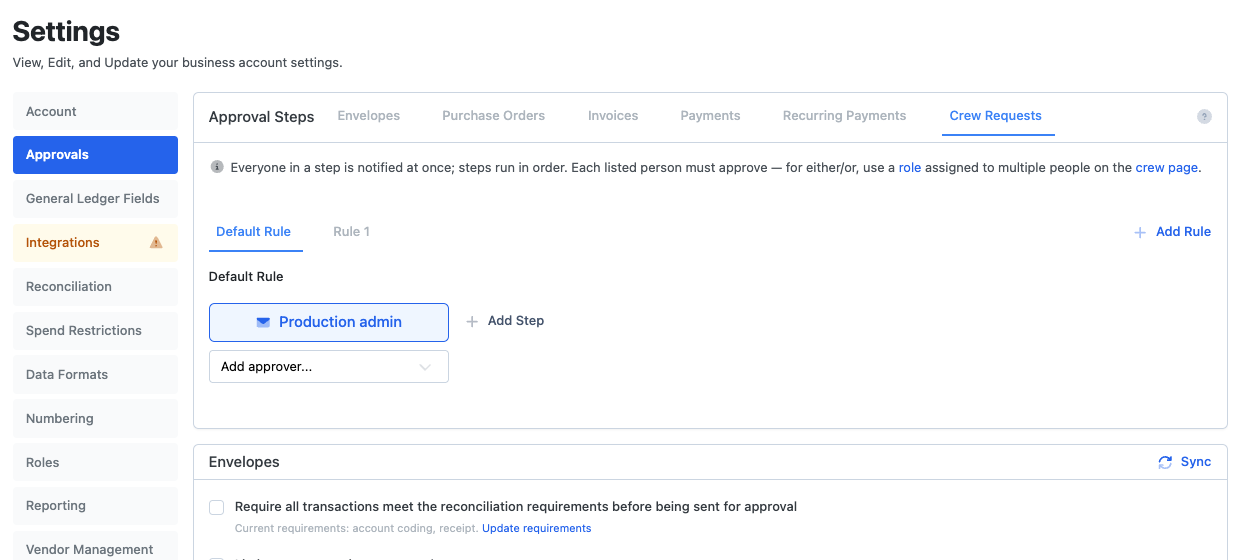
Task: Click the Add Rule button
Action: coord(1172,232)
